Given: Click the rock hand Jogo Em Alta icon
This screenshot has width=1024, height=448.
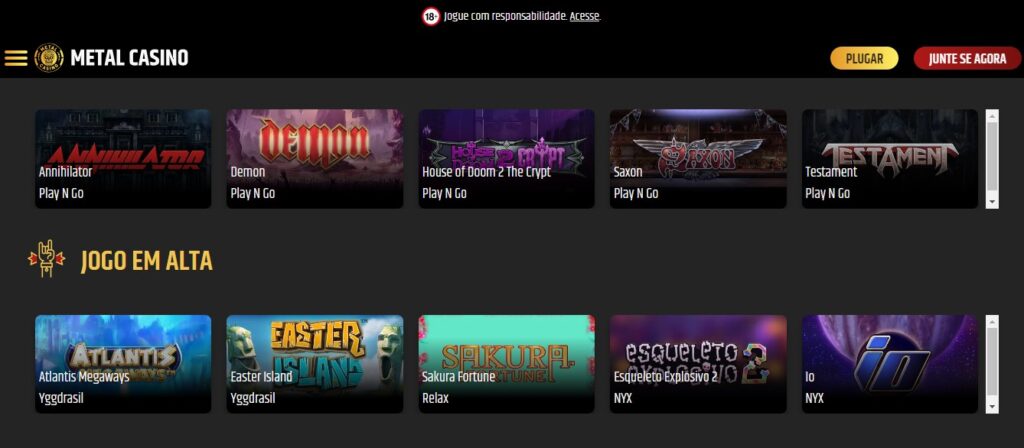Looking at the screenshot, I should [x=46, y=259].
